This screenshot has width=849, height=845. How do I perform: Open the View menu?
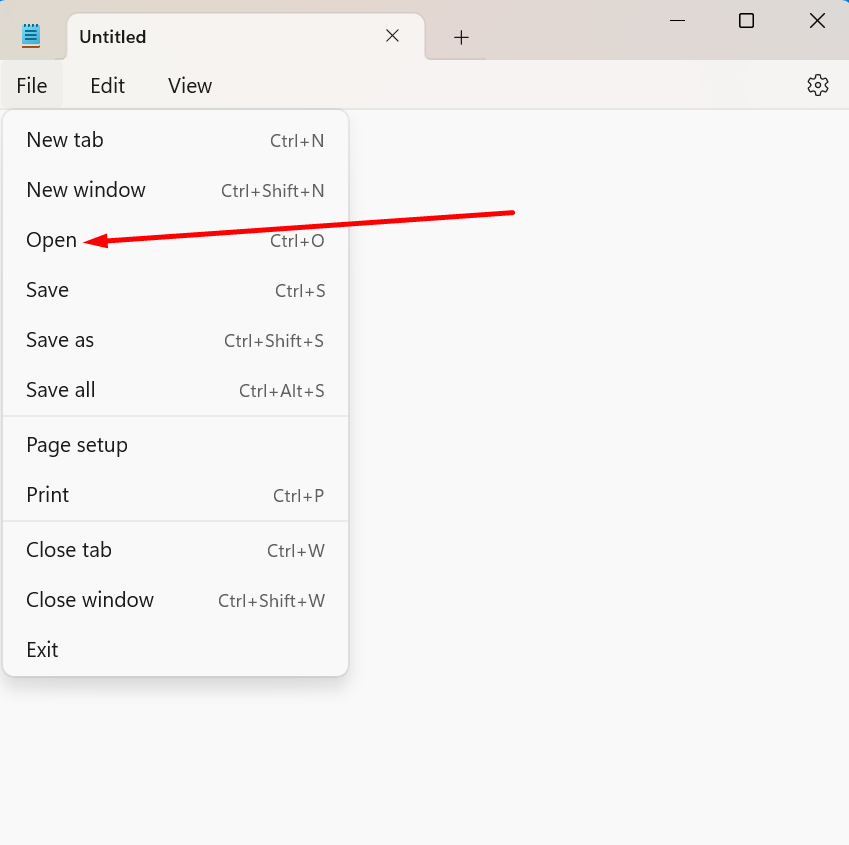[x=190, y=86]
